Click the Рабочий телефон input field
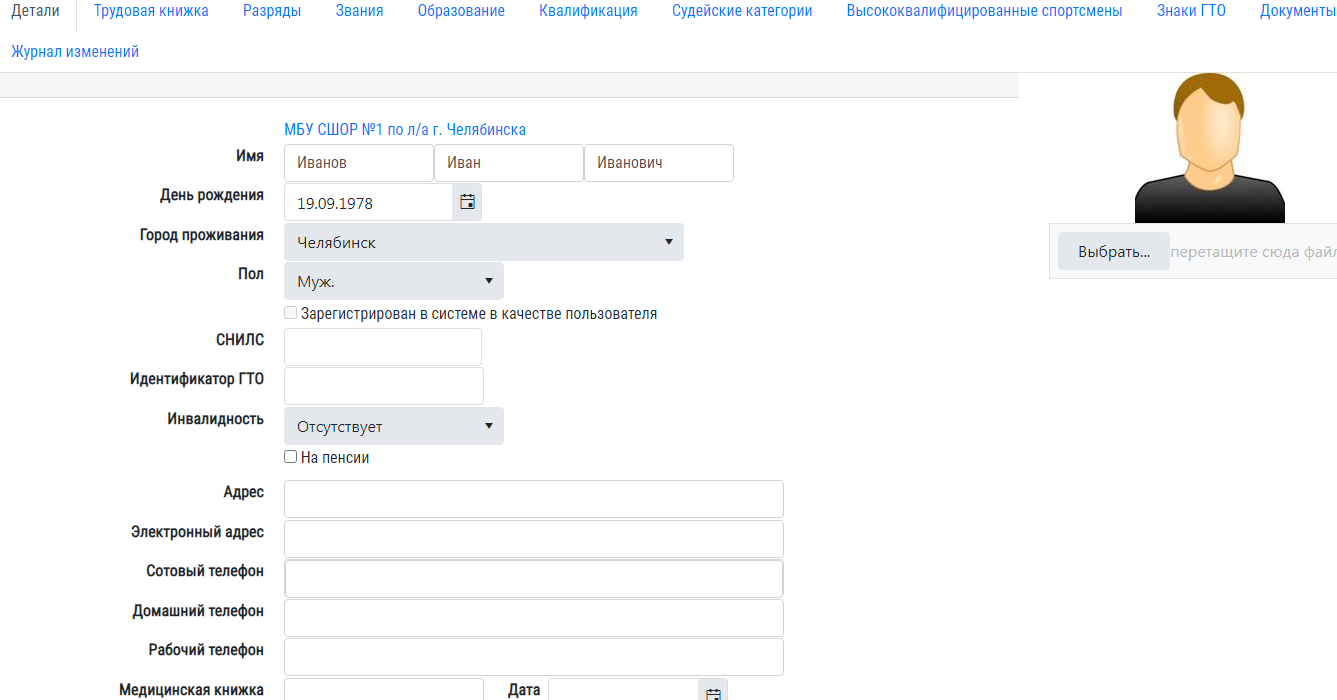Screen dimensions: 1337x700 pyautogui.click(x=534, y=657)
